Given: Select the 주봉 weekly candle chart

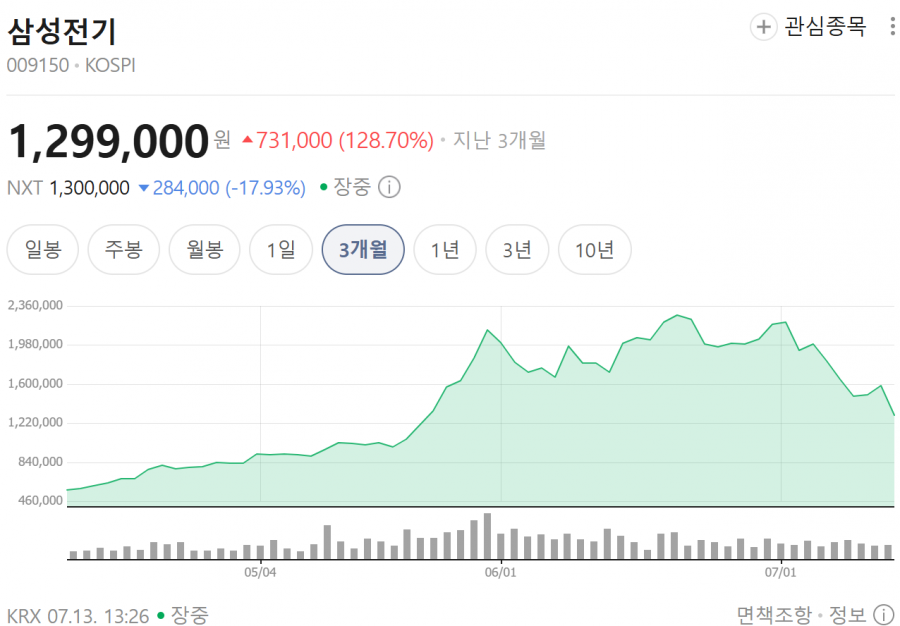Looking at the screenshot, I should pyautogui.click(x=123, y=250).
